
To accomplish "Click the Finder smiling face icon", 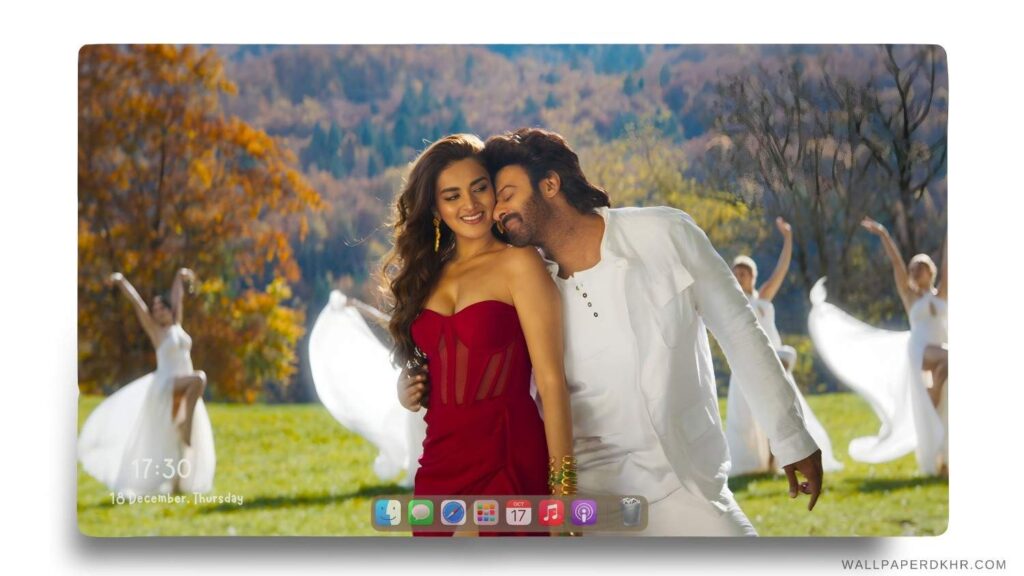I will tap(390, 512).
